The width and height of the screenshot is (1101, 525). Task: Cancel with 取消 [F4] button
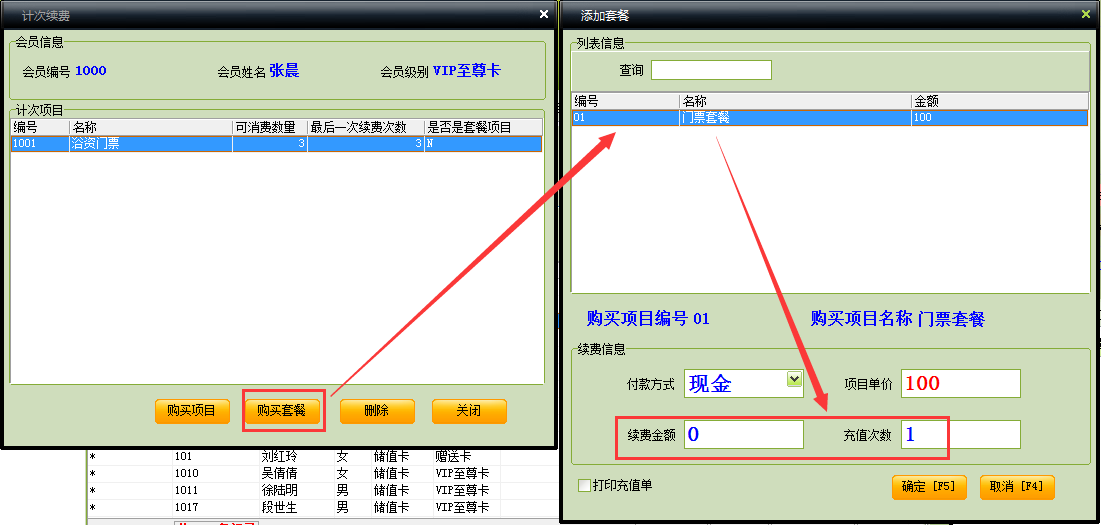point(1017,487)
